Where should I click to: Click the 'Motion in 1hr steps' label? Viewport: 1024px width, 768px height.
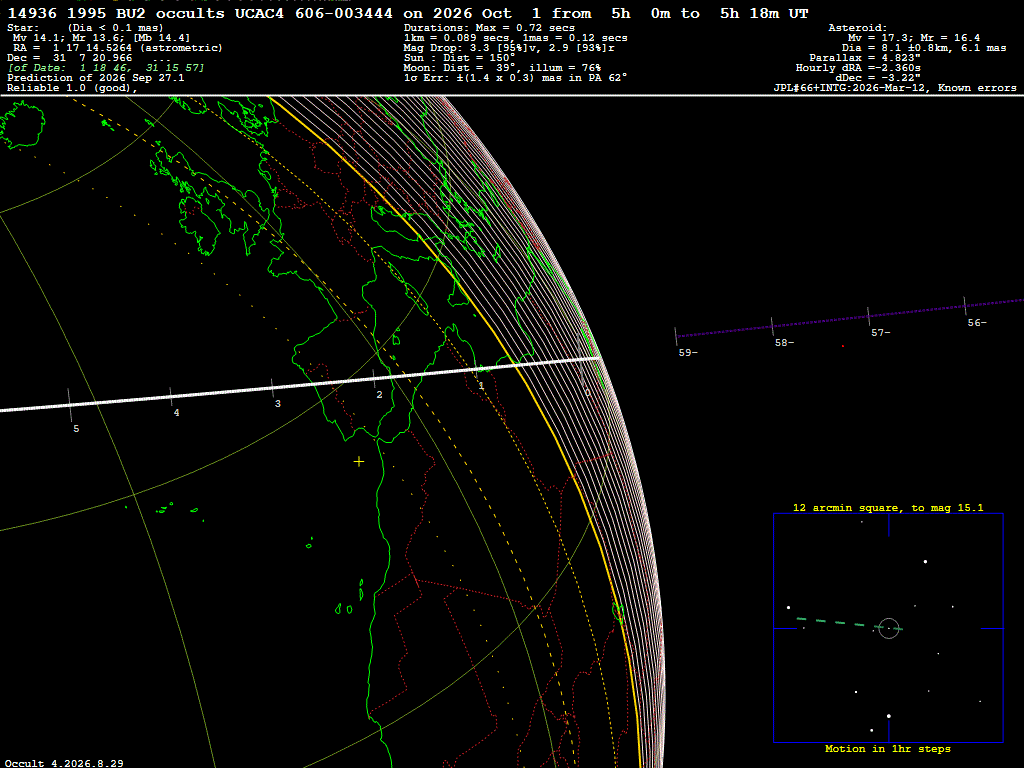[x=888, y=749]
